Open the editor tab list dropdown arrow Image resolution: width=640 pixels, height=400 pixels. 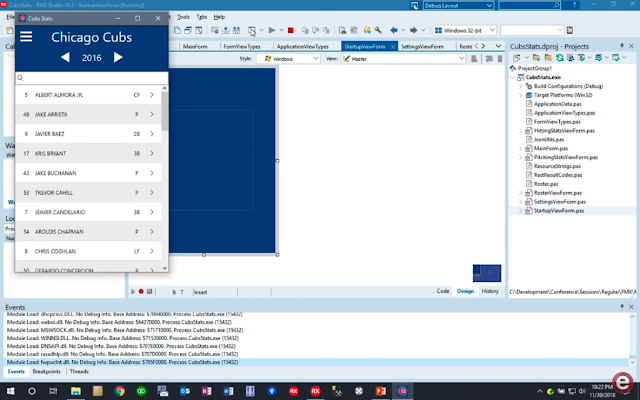coord(498,46)
